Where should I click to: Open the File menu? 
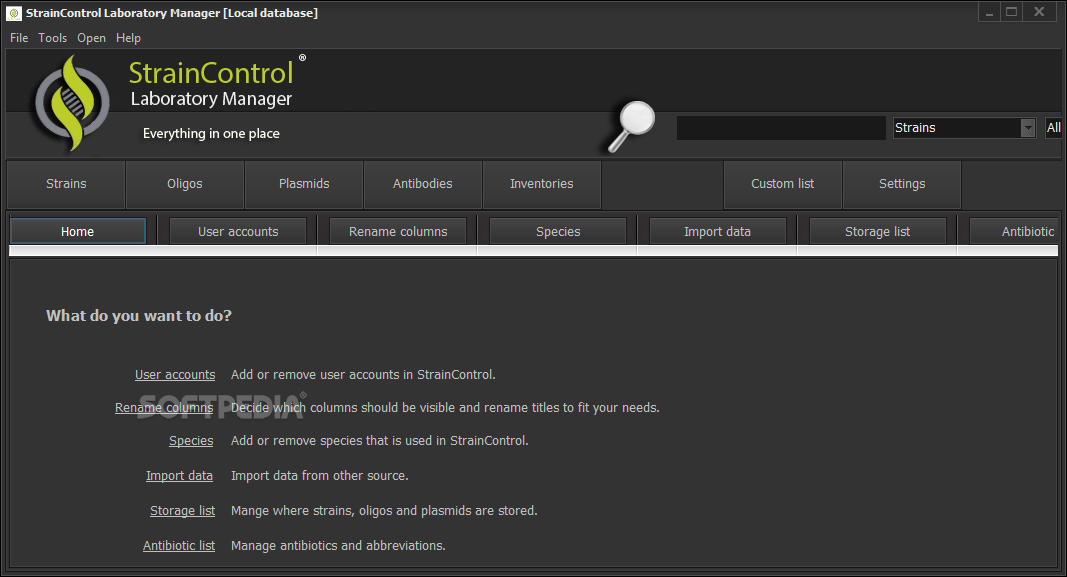coord(19,38)
